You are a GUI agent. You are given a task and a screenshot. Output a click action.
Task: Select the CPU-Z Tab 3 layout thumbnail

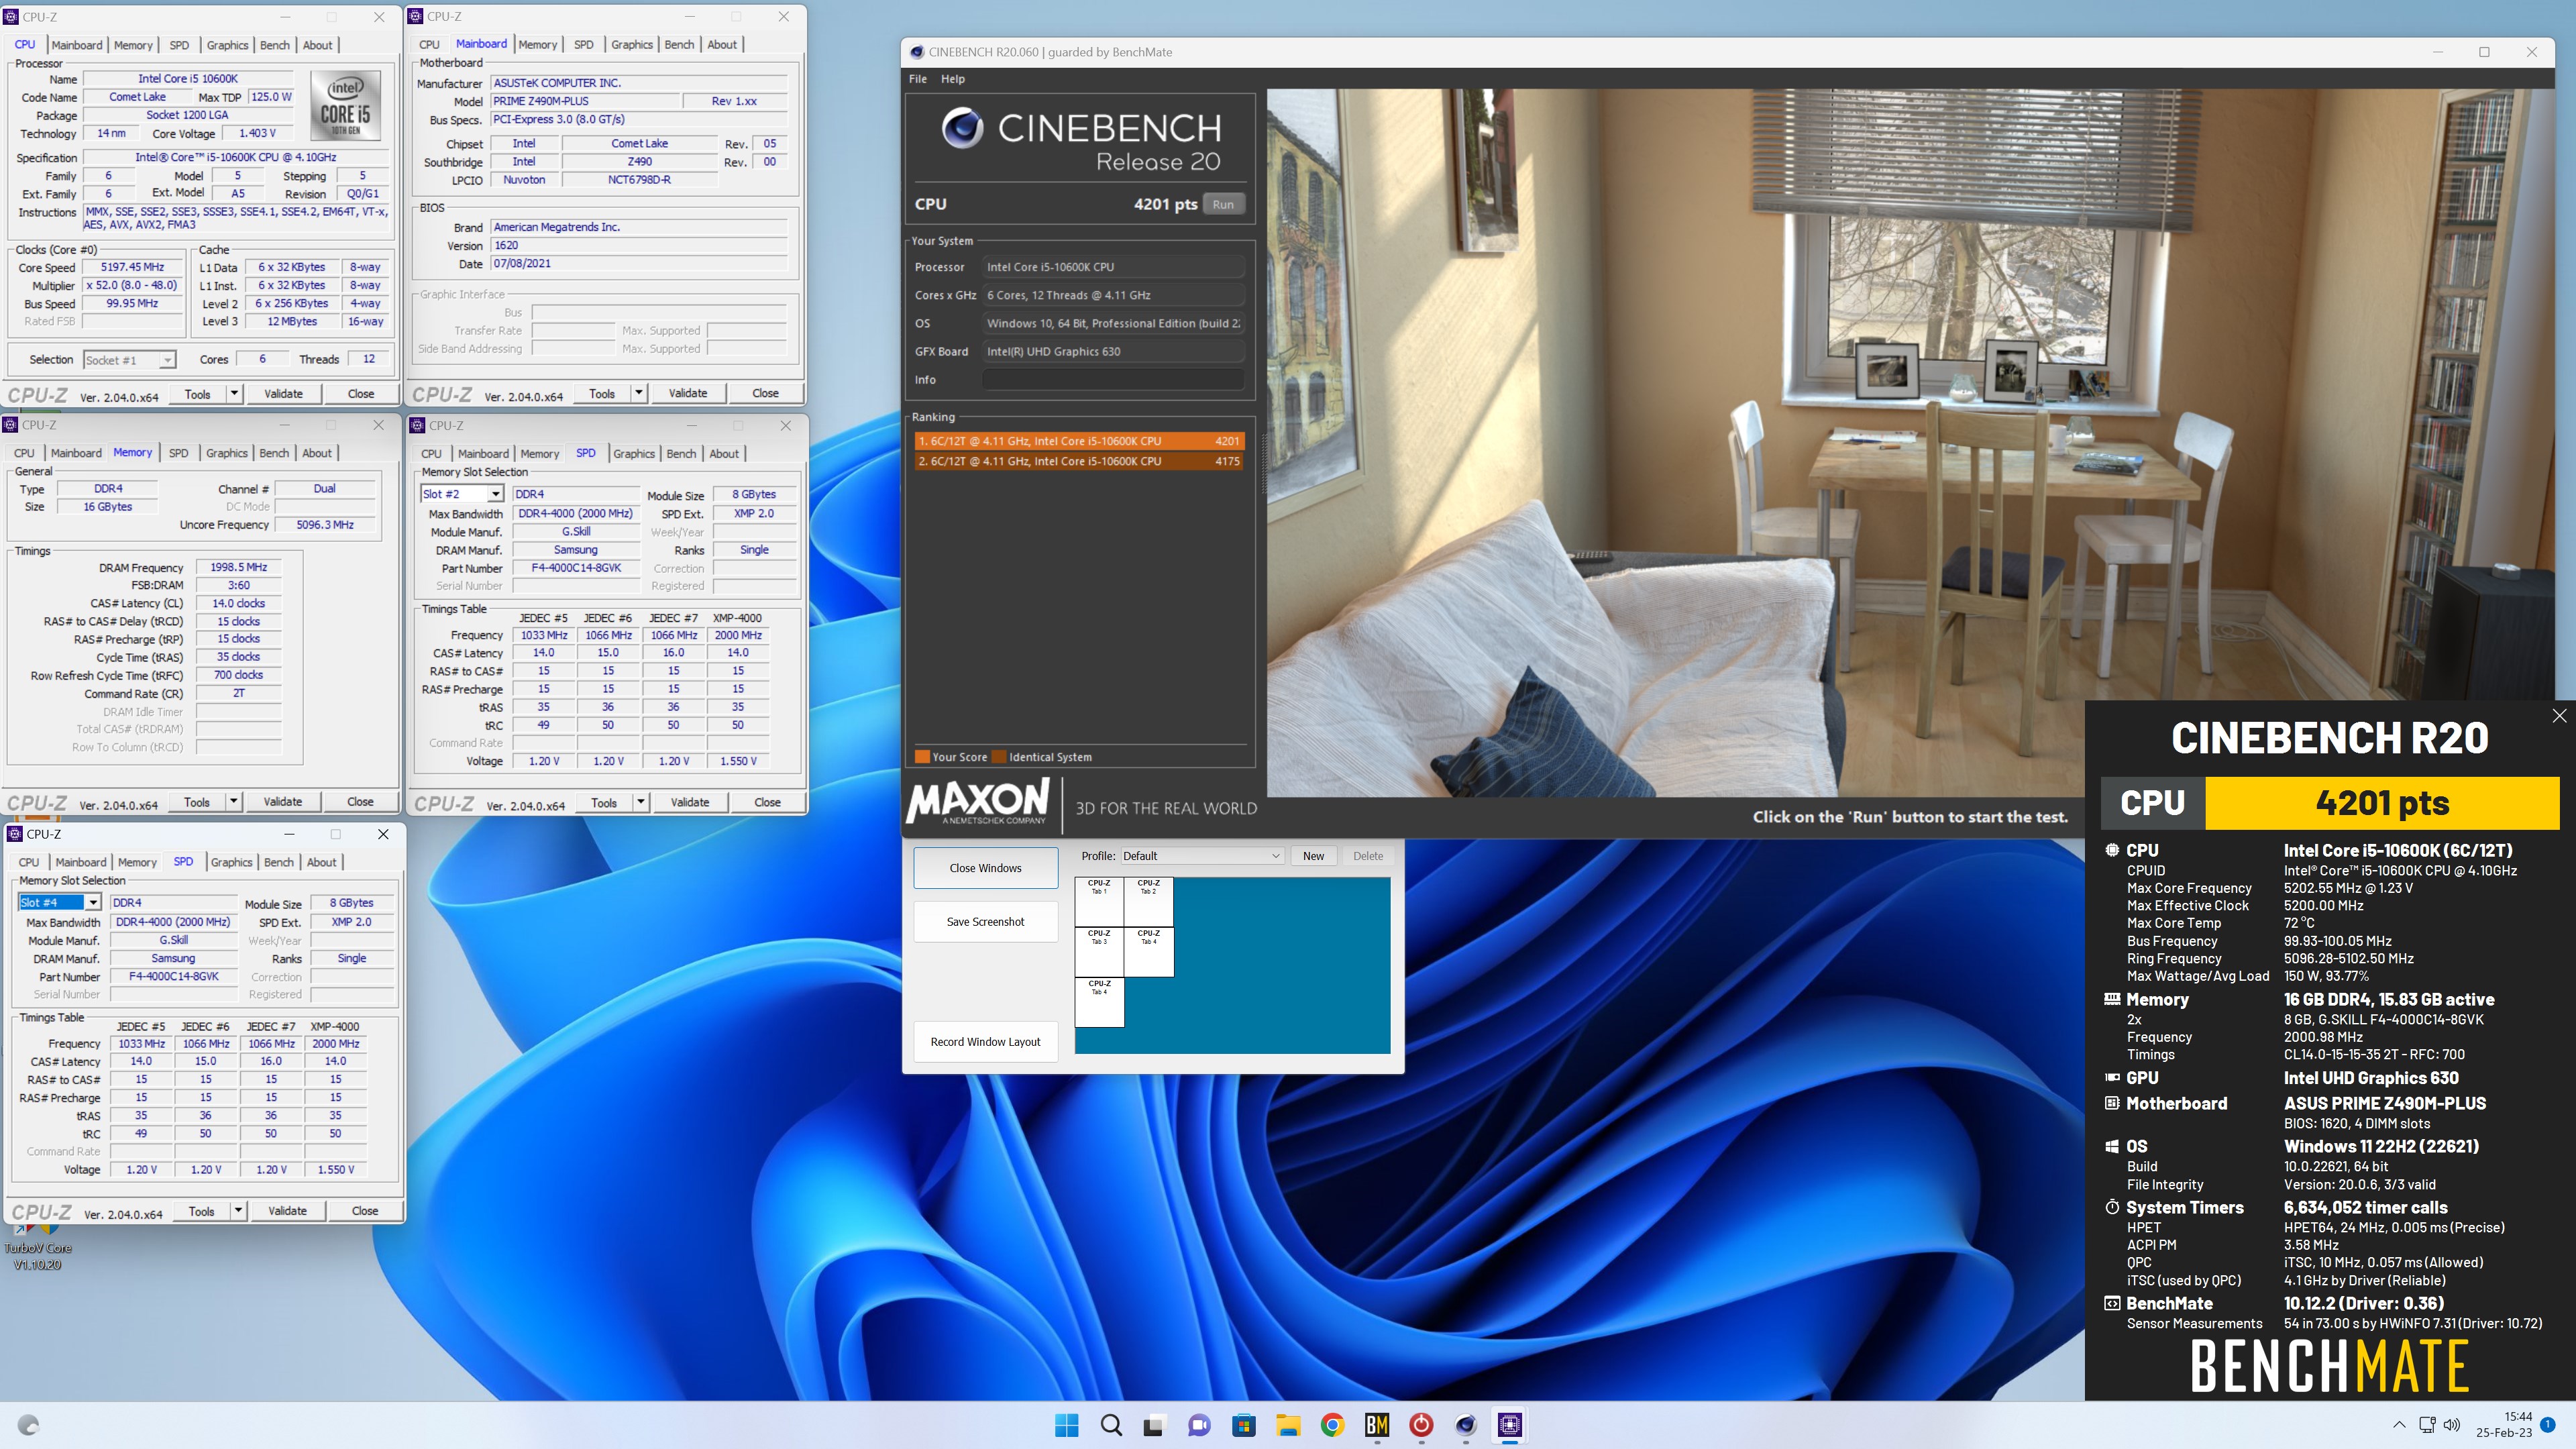1099,952
